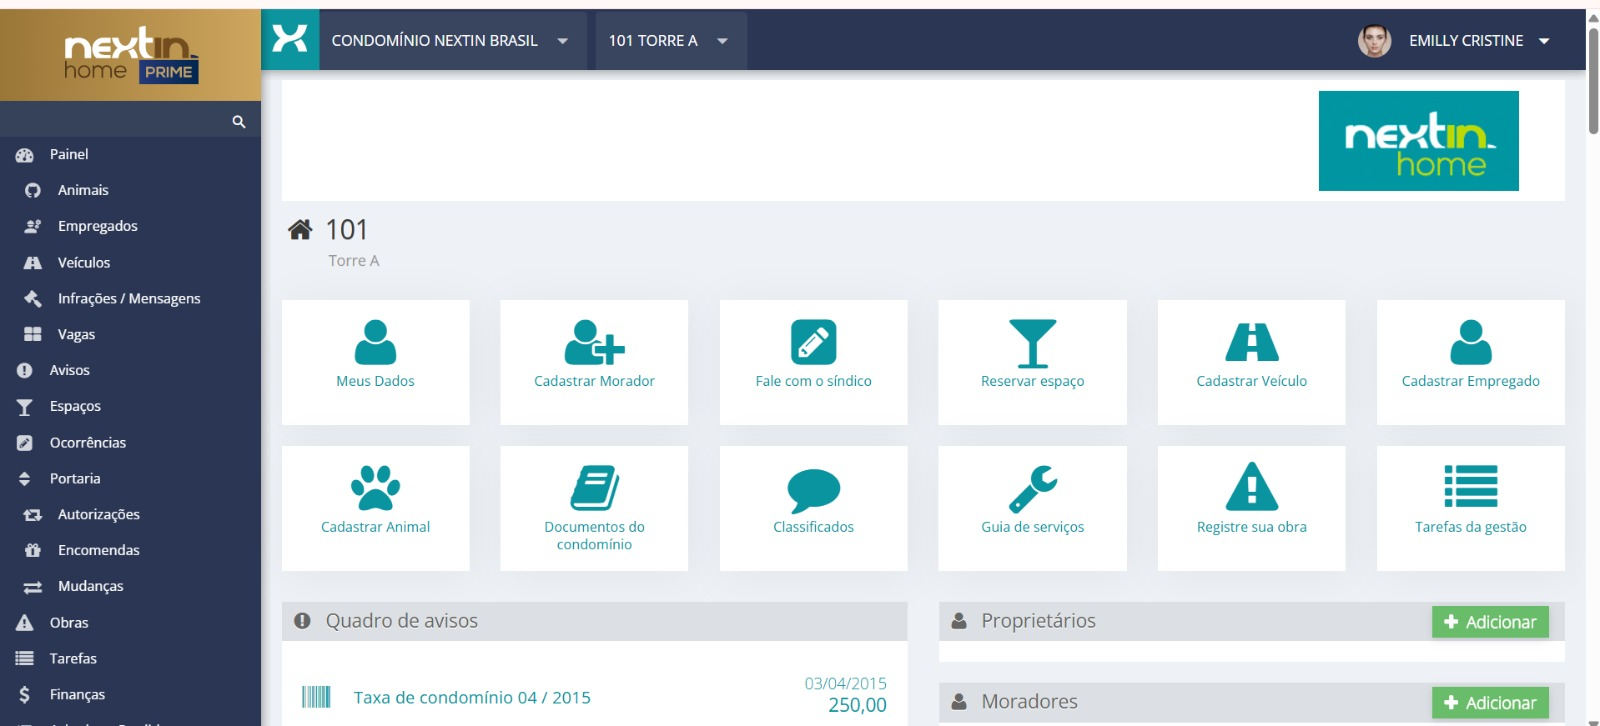Click the Encomendas gift icon in sidebar
1600x726 pixels.
33,550
